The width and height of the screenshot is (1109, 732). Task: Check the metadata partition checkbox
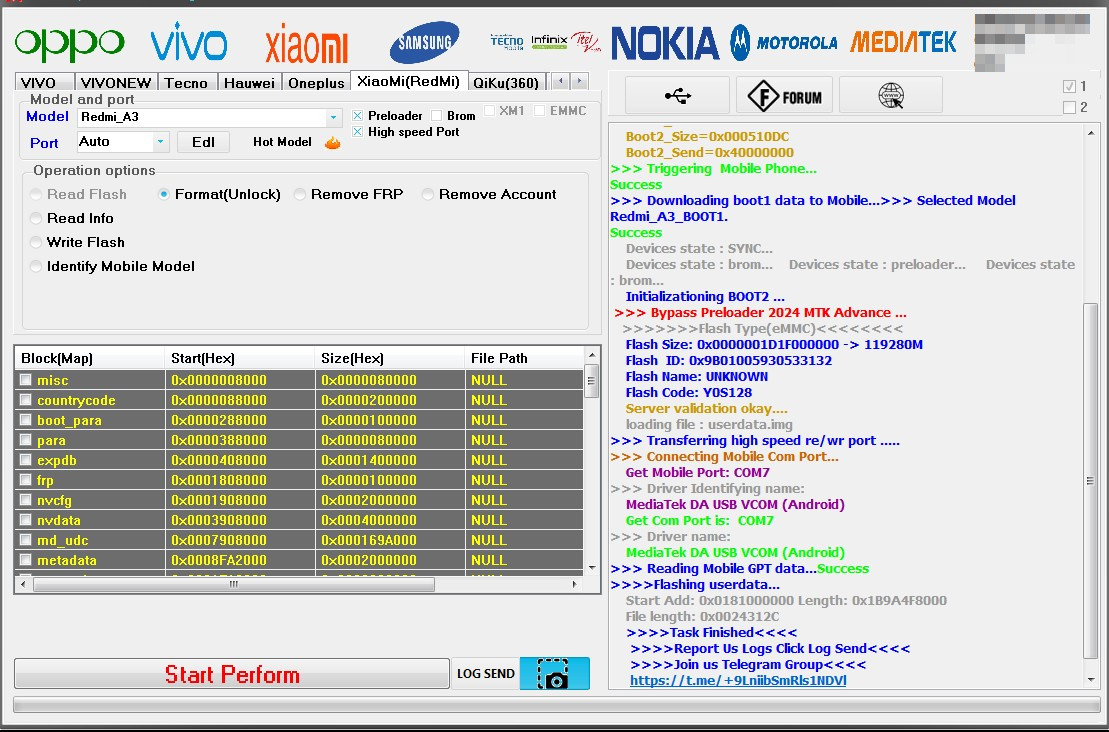pos(25,559)
